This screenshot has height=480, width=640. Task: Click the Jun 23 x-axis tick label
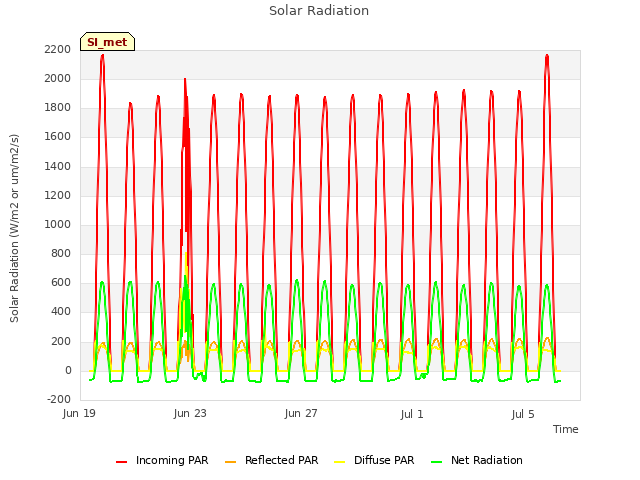[x=190, y=414]
